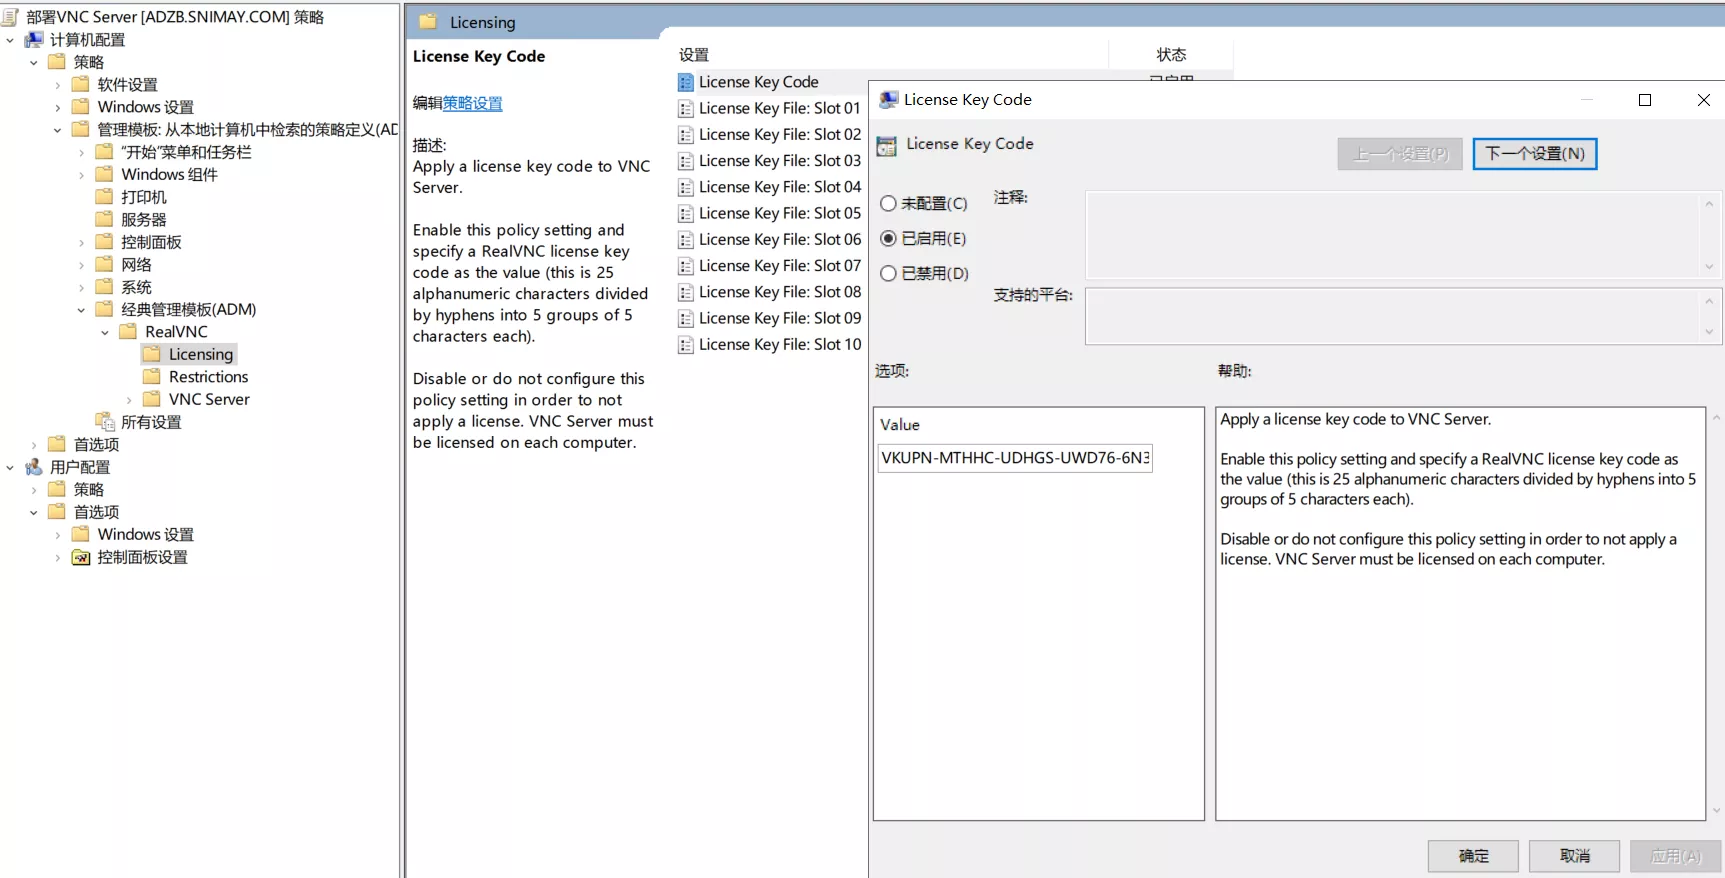The height and width of the screenshot is (878, 1725).
Task: Select the 已启用(E) radio option
Action: pos(888,238)
